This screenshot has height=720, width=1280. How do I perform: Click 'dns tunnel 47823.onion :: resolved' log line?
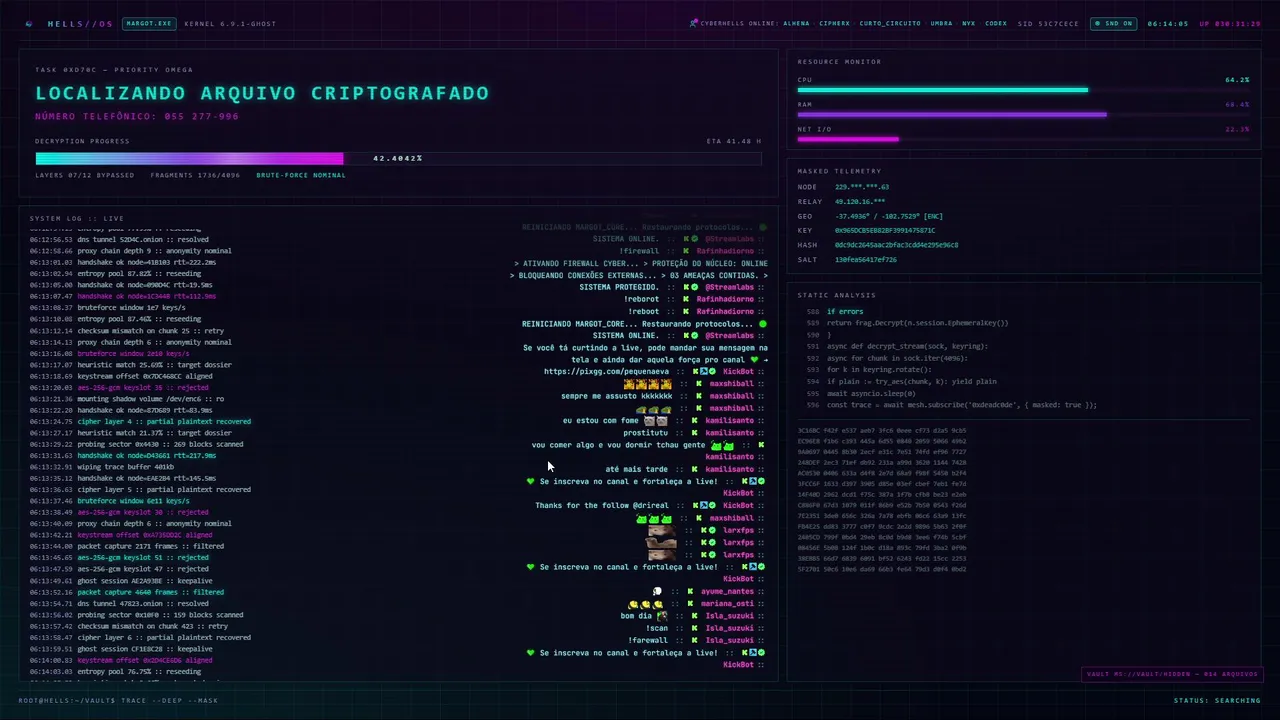[143, 603]
